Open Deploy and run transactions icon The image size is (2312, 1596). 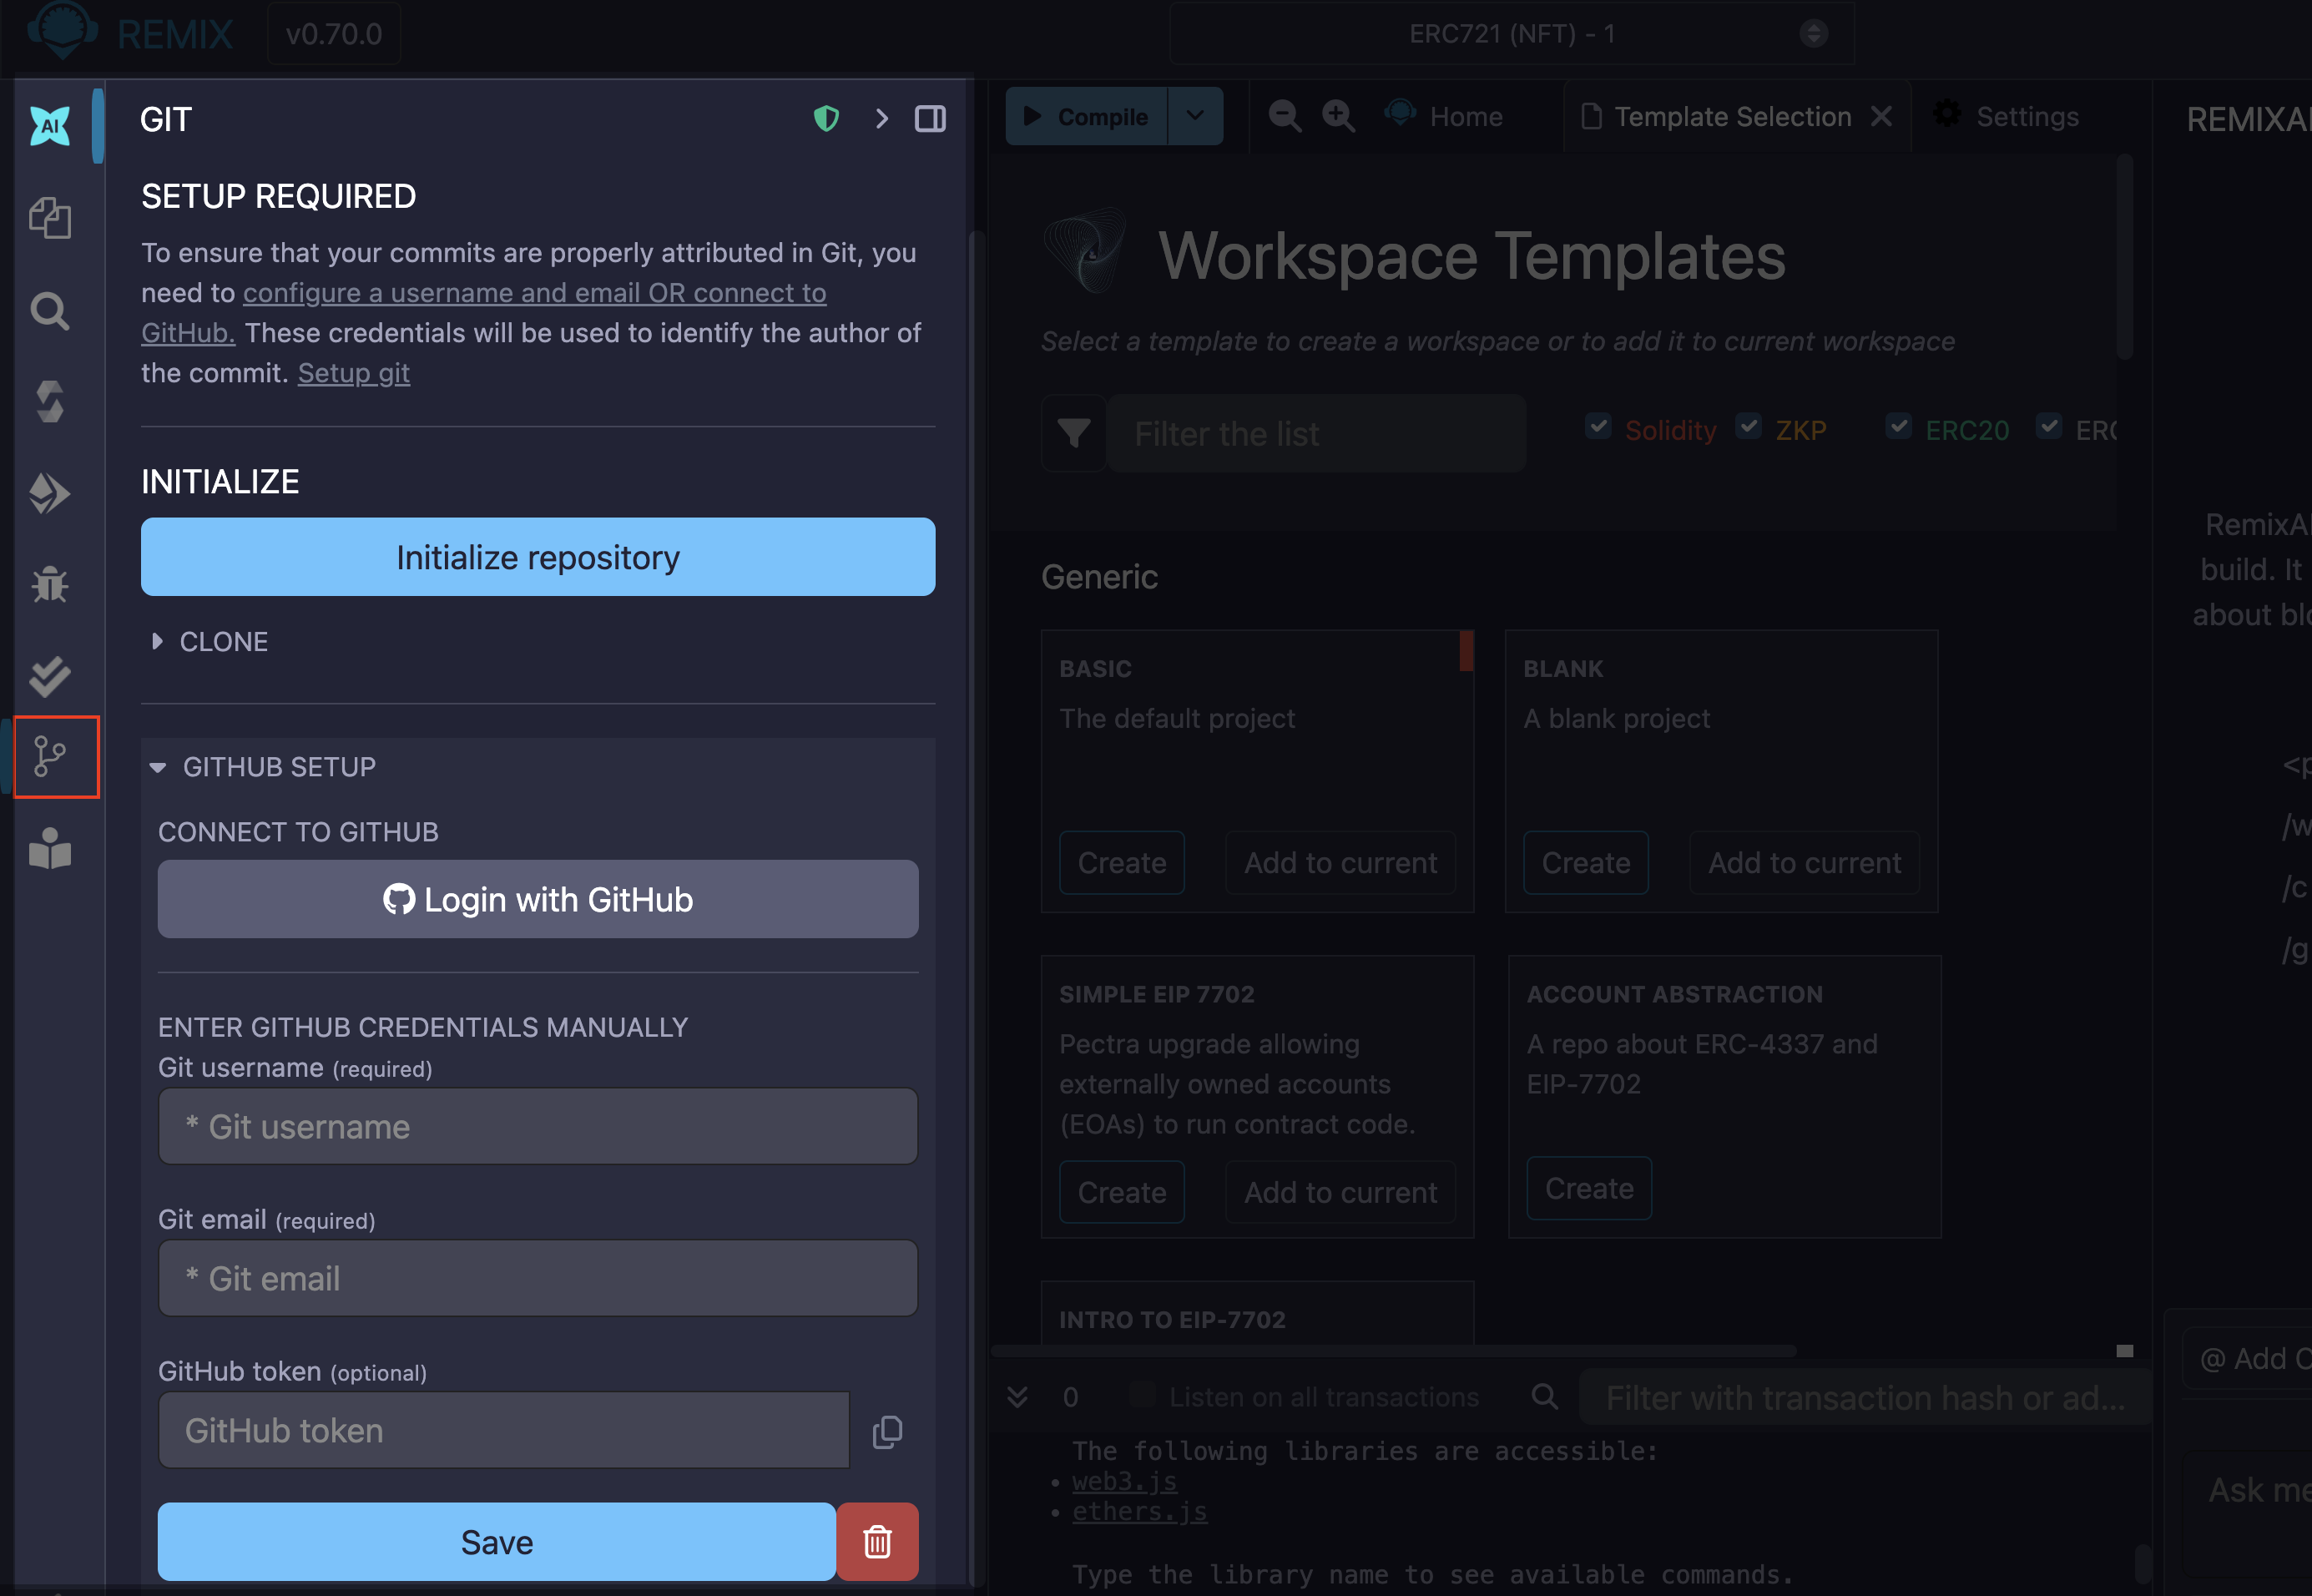click(x=50, y=493)
